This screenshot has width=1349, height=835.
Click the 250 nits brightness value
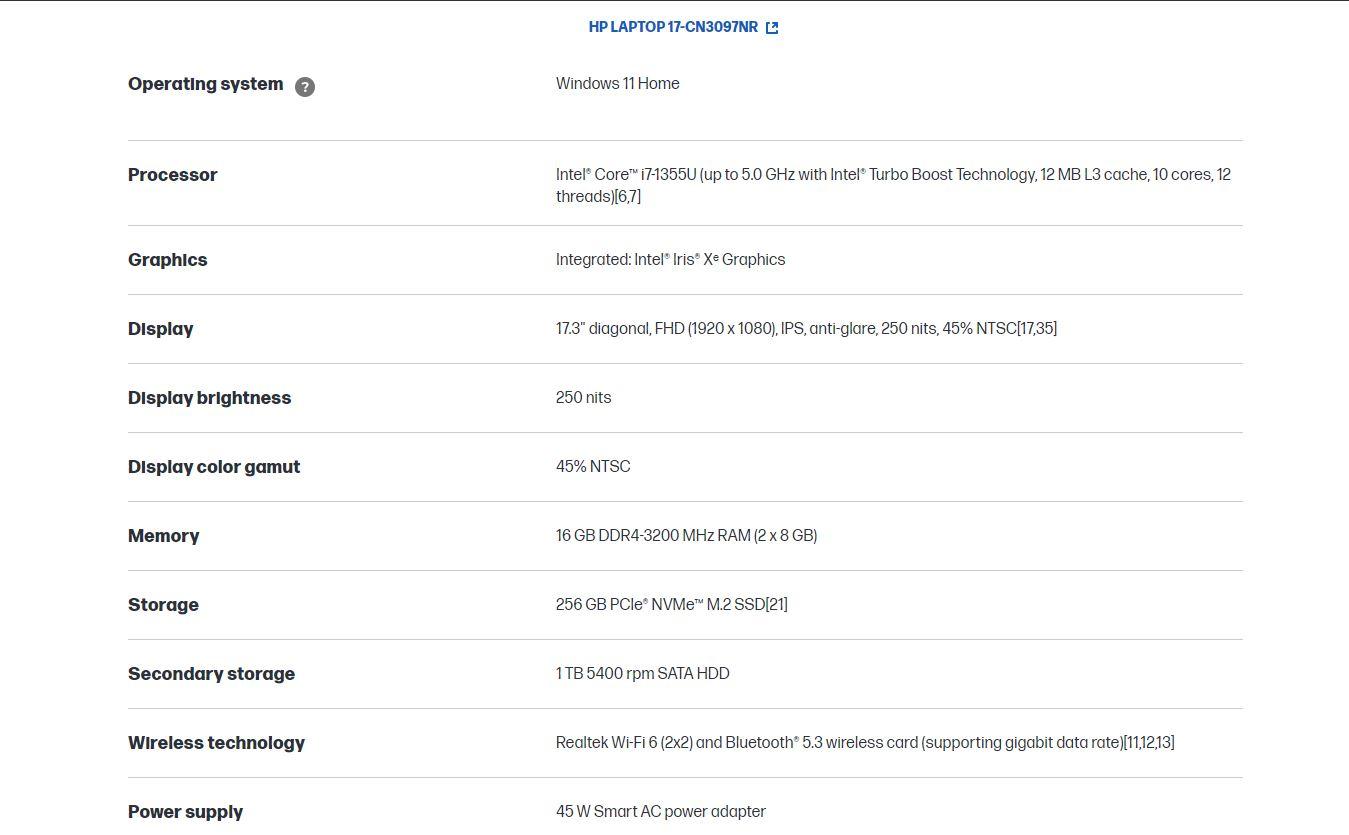click(583, 398)
